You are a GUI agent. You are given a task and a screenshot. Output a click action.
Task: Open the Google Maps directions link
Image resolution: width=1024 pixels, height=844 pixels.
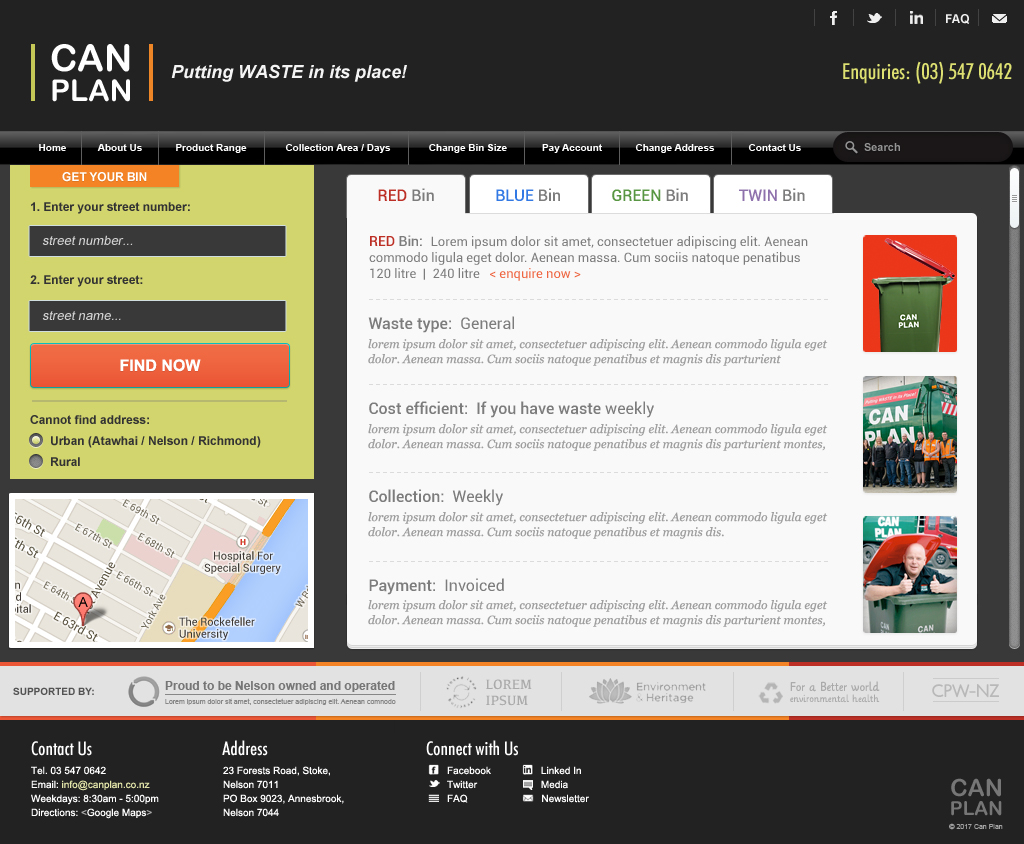tap(116, 813)
